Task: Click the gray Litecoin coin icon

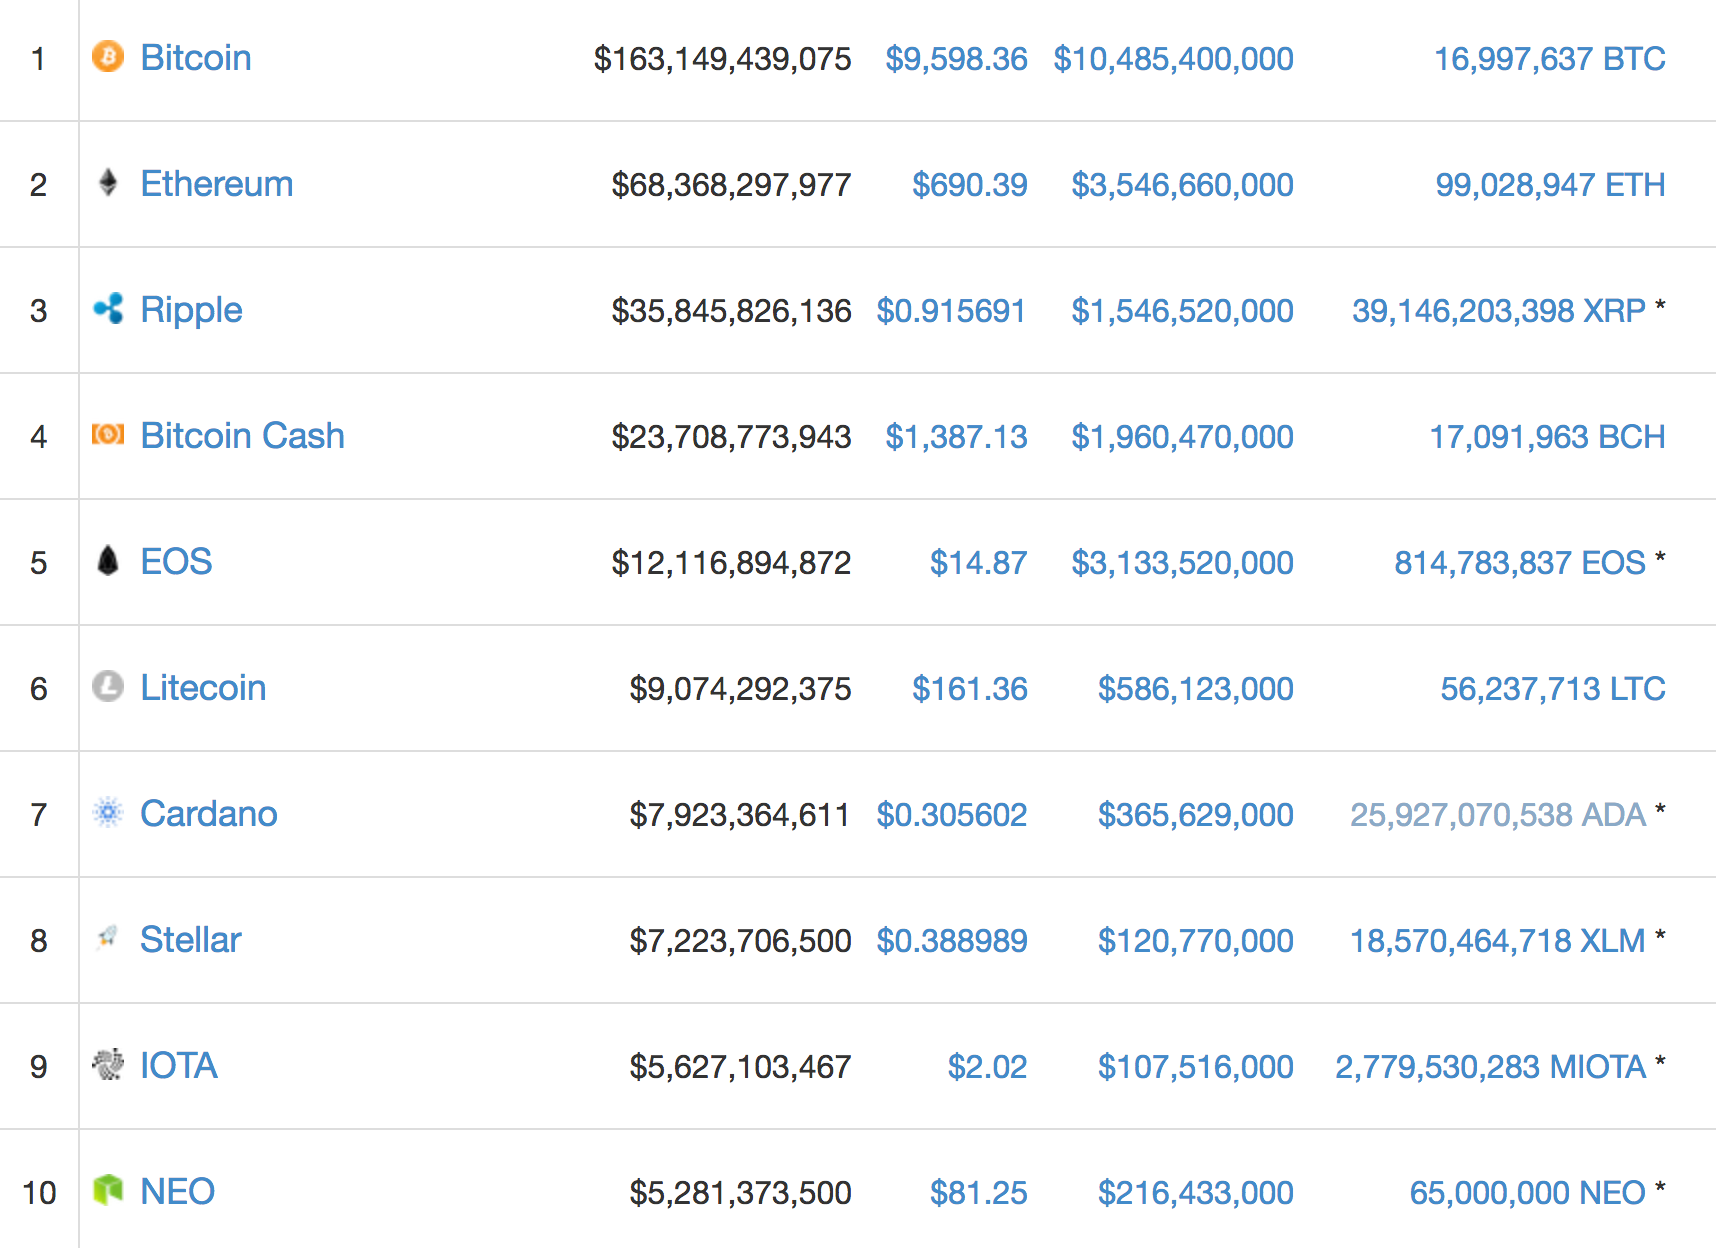Action: tap(108, 686)
